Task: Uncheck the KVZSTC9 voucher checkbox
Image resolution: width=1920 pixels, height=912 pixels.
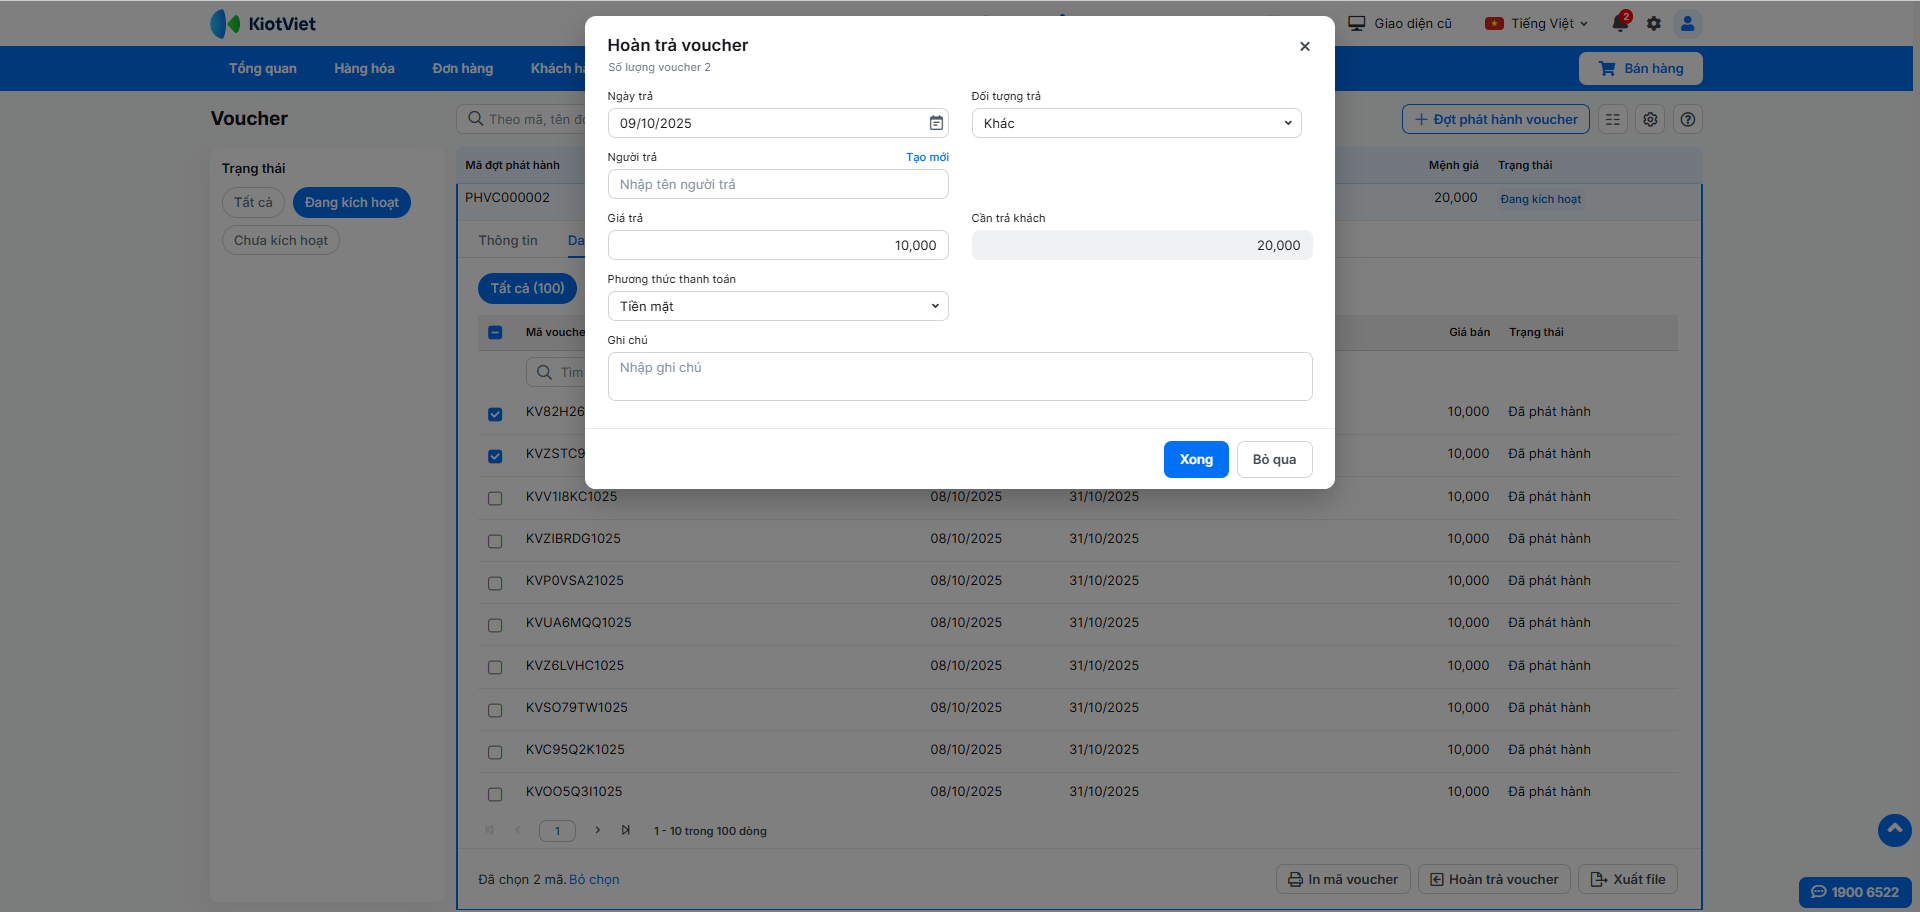Action: tap(495, 456)
